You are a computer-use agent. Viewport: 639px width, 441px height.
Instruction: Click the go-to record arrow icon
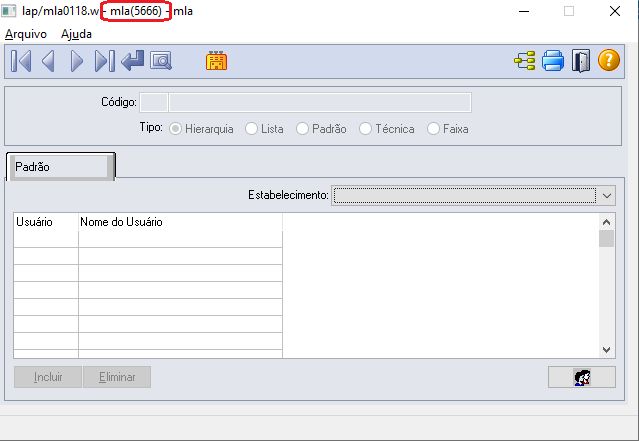tap(133, 60)
